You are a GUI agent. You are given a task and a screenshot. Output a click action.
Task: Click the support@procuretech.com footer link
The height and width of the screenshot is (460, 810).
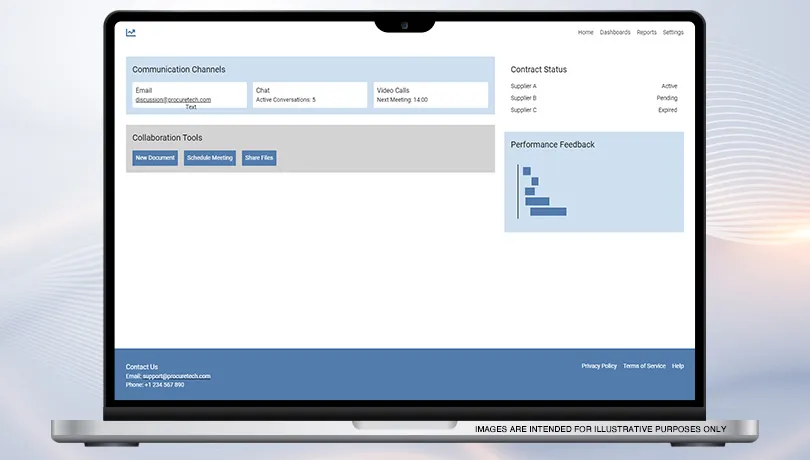coord(176,376)
